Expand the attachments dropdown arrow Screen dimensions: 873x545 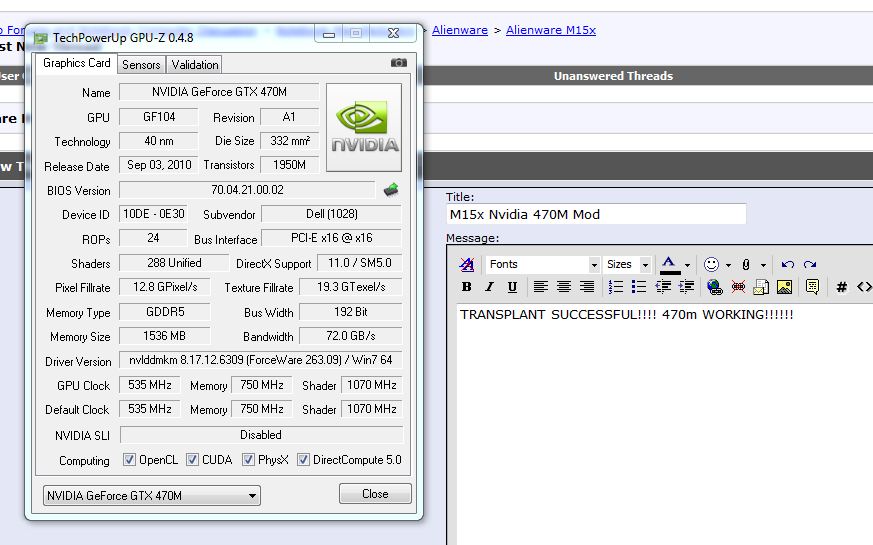[763, 265]
